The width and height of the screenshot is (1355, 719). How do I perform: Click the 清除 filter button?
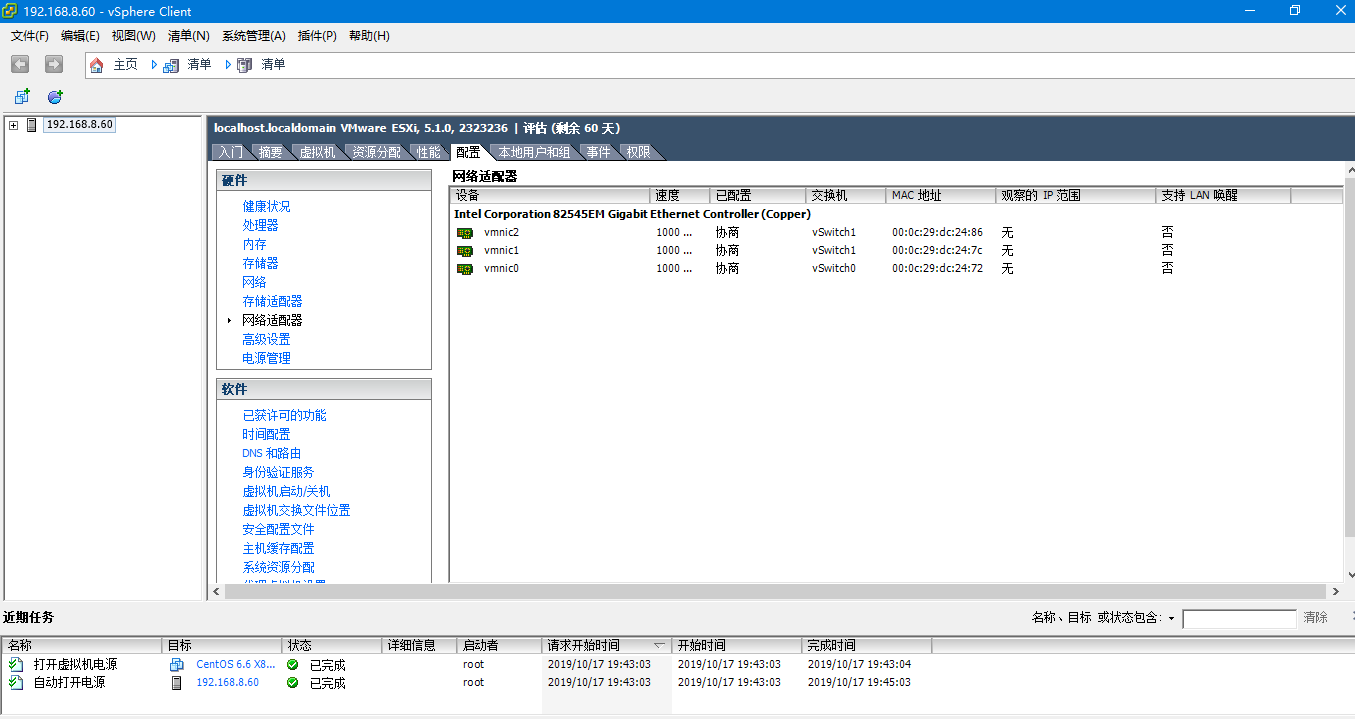(x=1315, y=618)
